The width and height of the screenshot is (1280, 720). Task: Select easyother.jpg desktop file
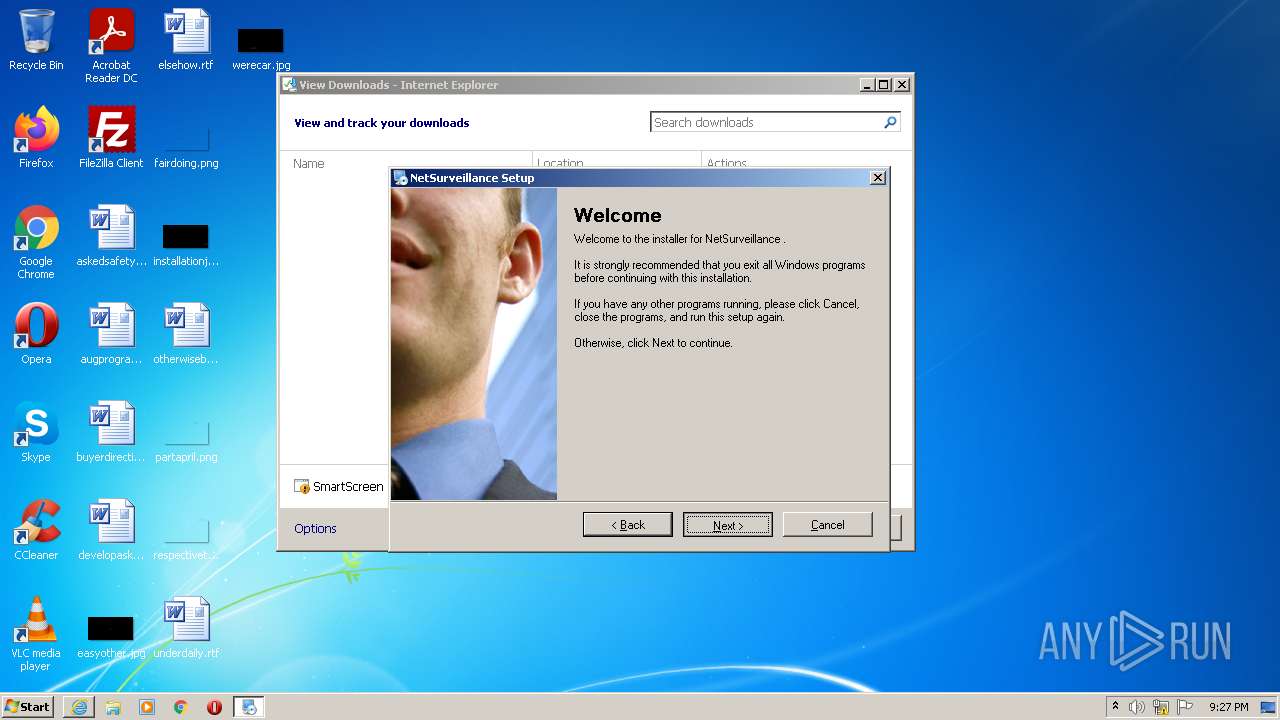pos(111,636)
